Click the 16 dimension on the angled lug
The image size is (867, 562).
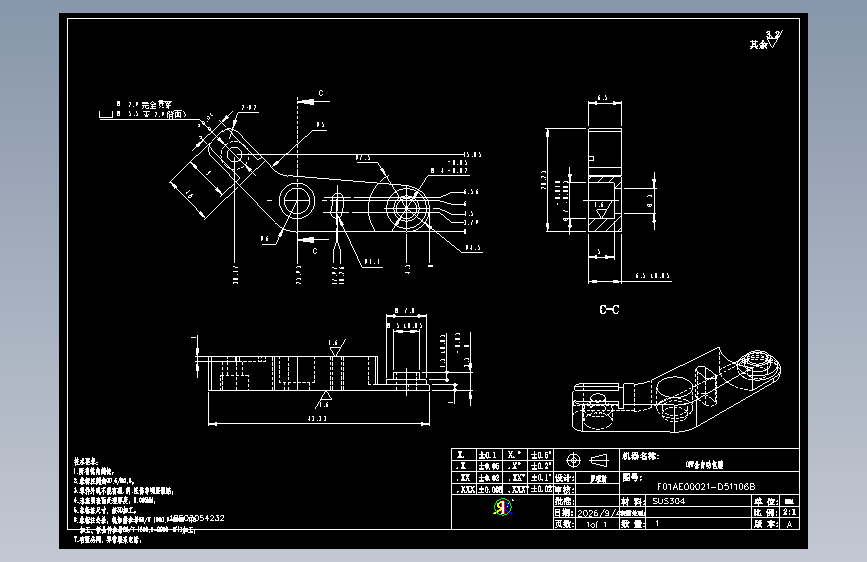pos(189,195)
